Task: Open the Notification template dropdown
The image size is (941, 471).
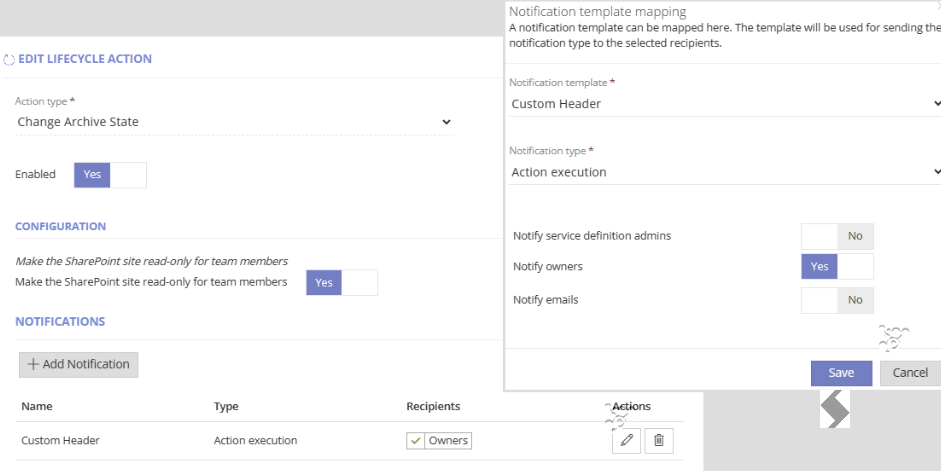Action: [724, 104]
